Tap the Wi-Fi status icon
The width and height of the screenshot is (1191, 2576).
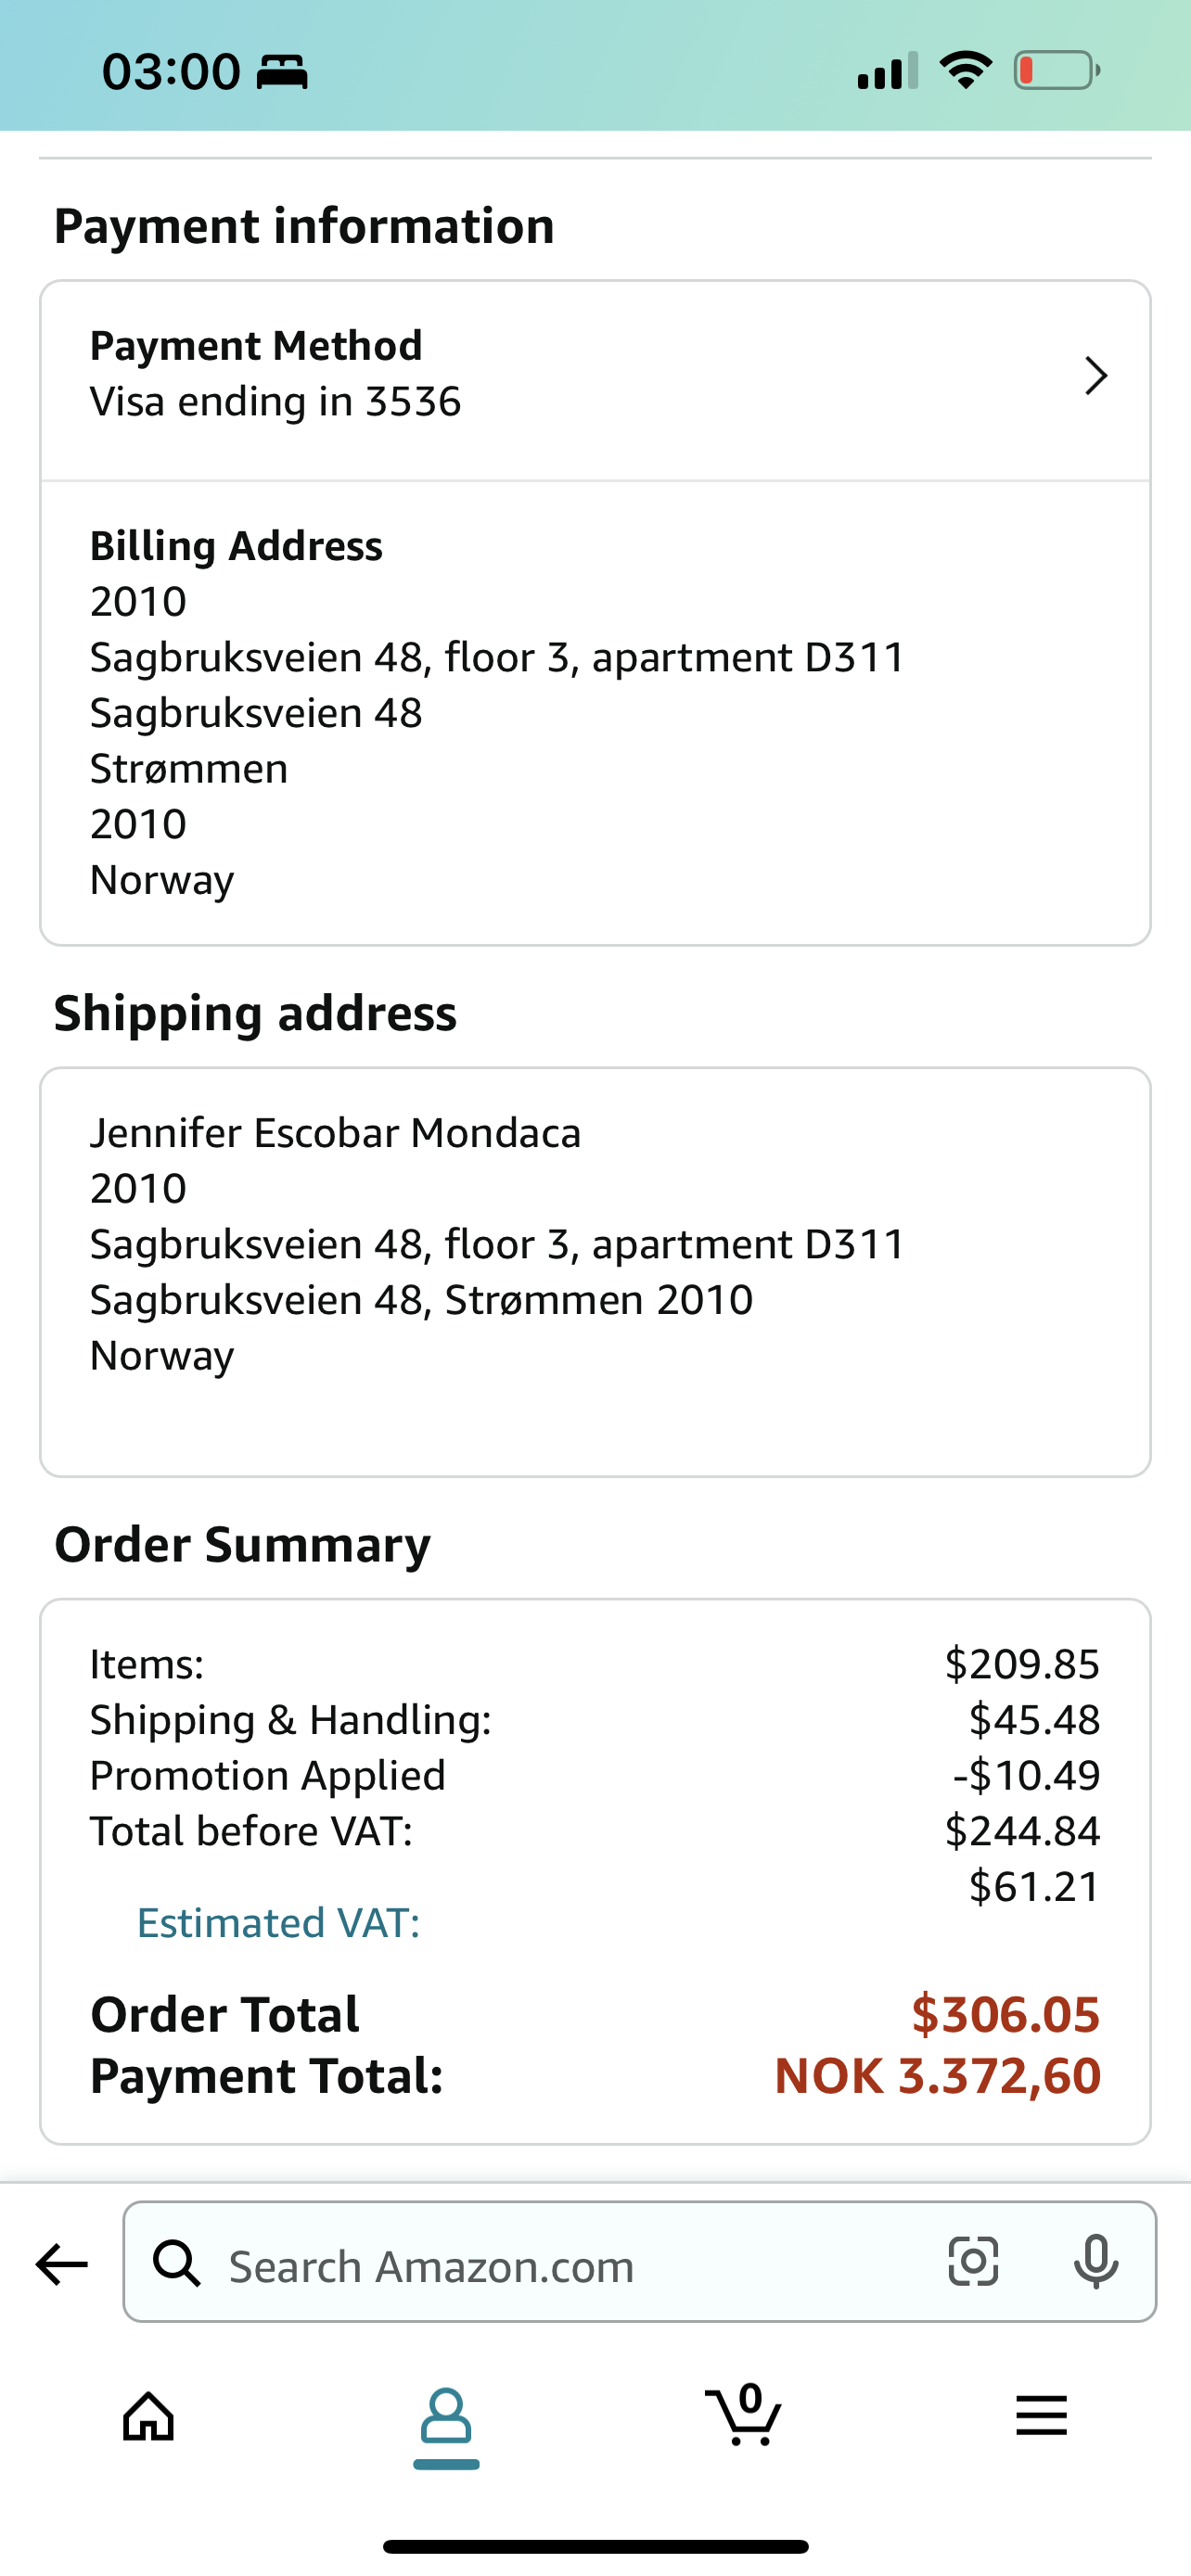(965, 69)
